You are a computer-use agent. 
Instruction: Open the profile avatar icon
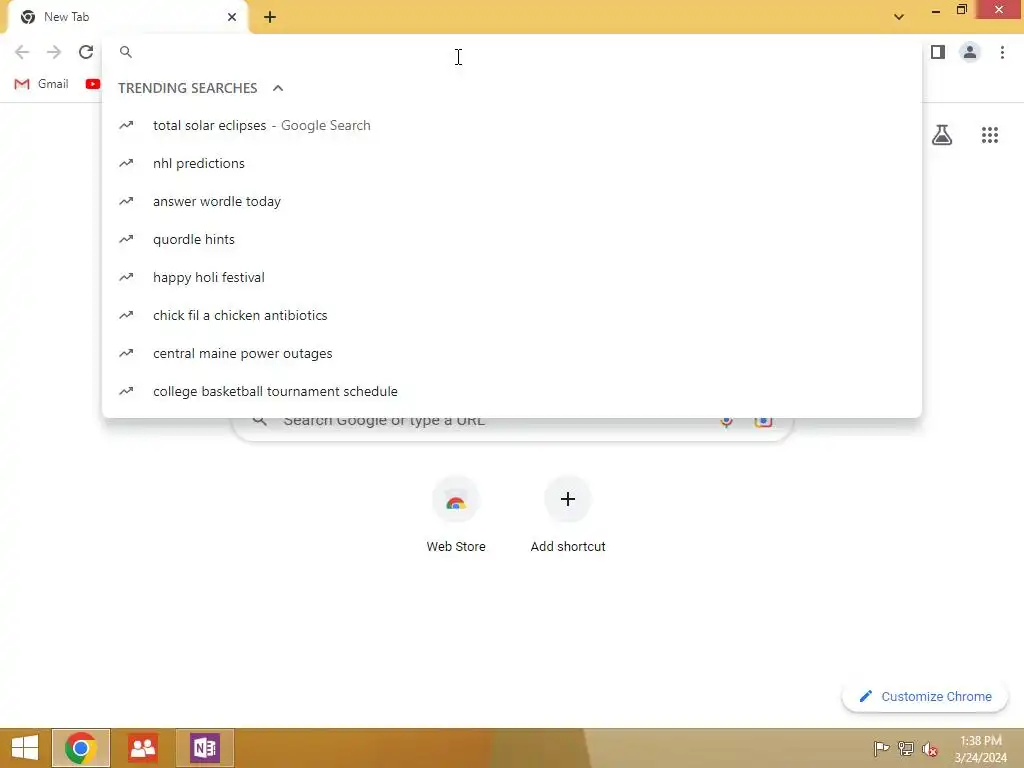click(x=970, y=52)
